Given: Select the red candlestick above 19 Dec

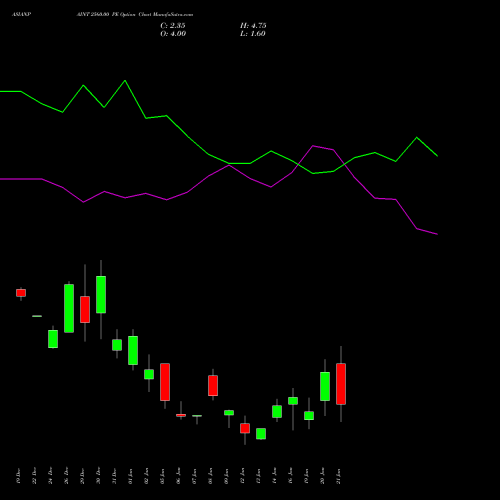Looking at the screenshot, I should (x=21, y=293).
